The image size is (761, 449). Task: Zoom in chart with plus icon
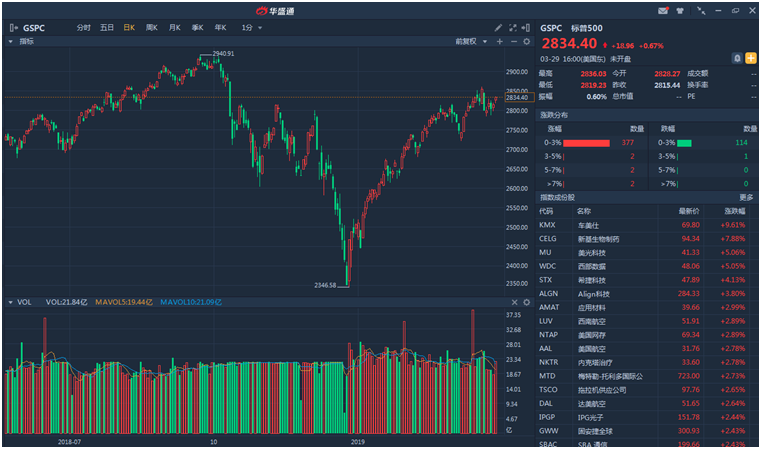[x=499, y=42]
